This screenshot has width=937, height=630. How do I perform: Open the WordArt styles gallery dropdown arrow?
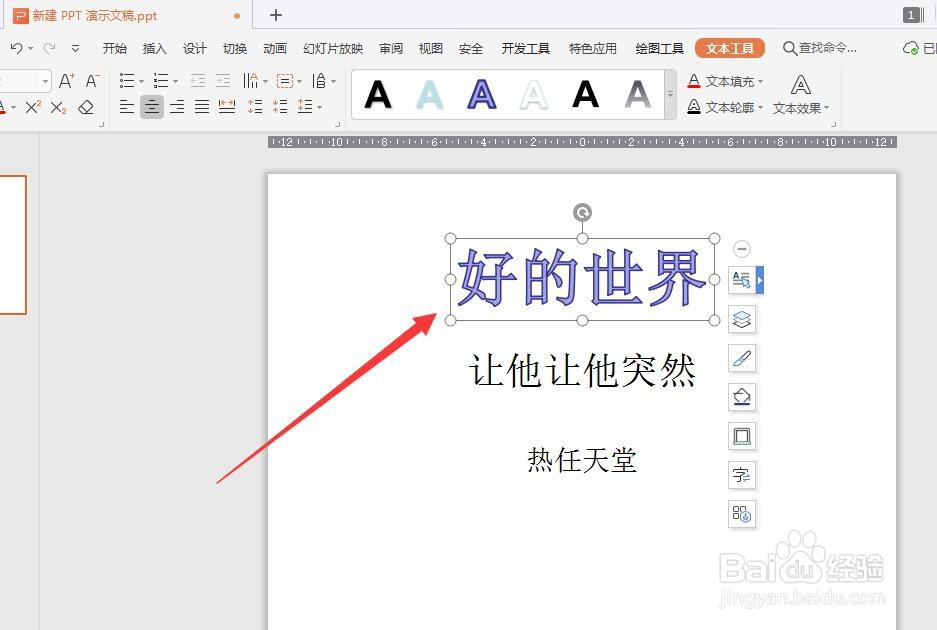pyautogui.click(x=668, y=95)
